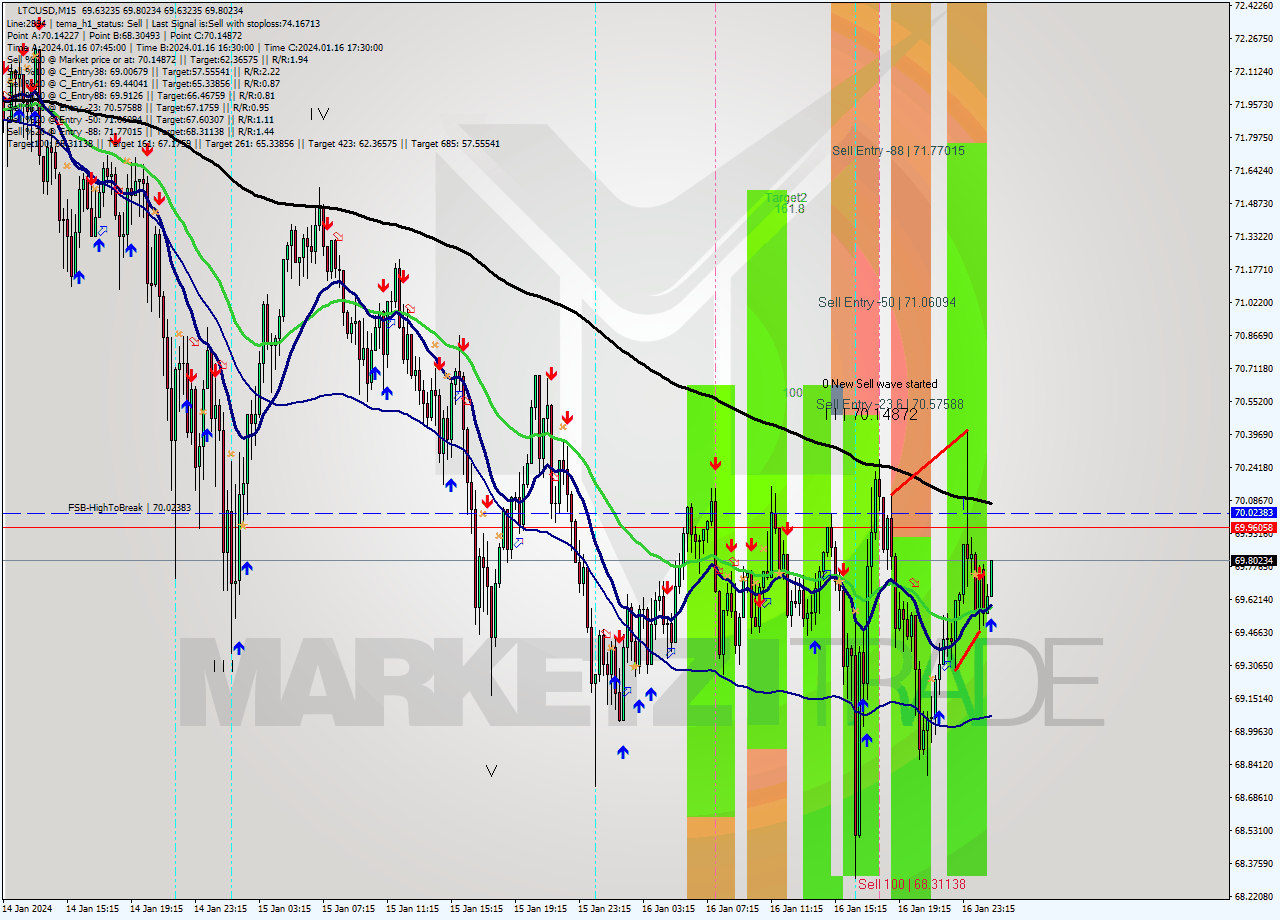This screenshot has height=920, width=1280.
Task: Click '16 Jan 03:15' on the time axis
Action: click(x=669, y=909)
